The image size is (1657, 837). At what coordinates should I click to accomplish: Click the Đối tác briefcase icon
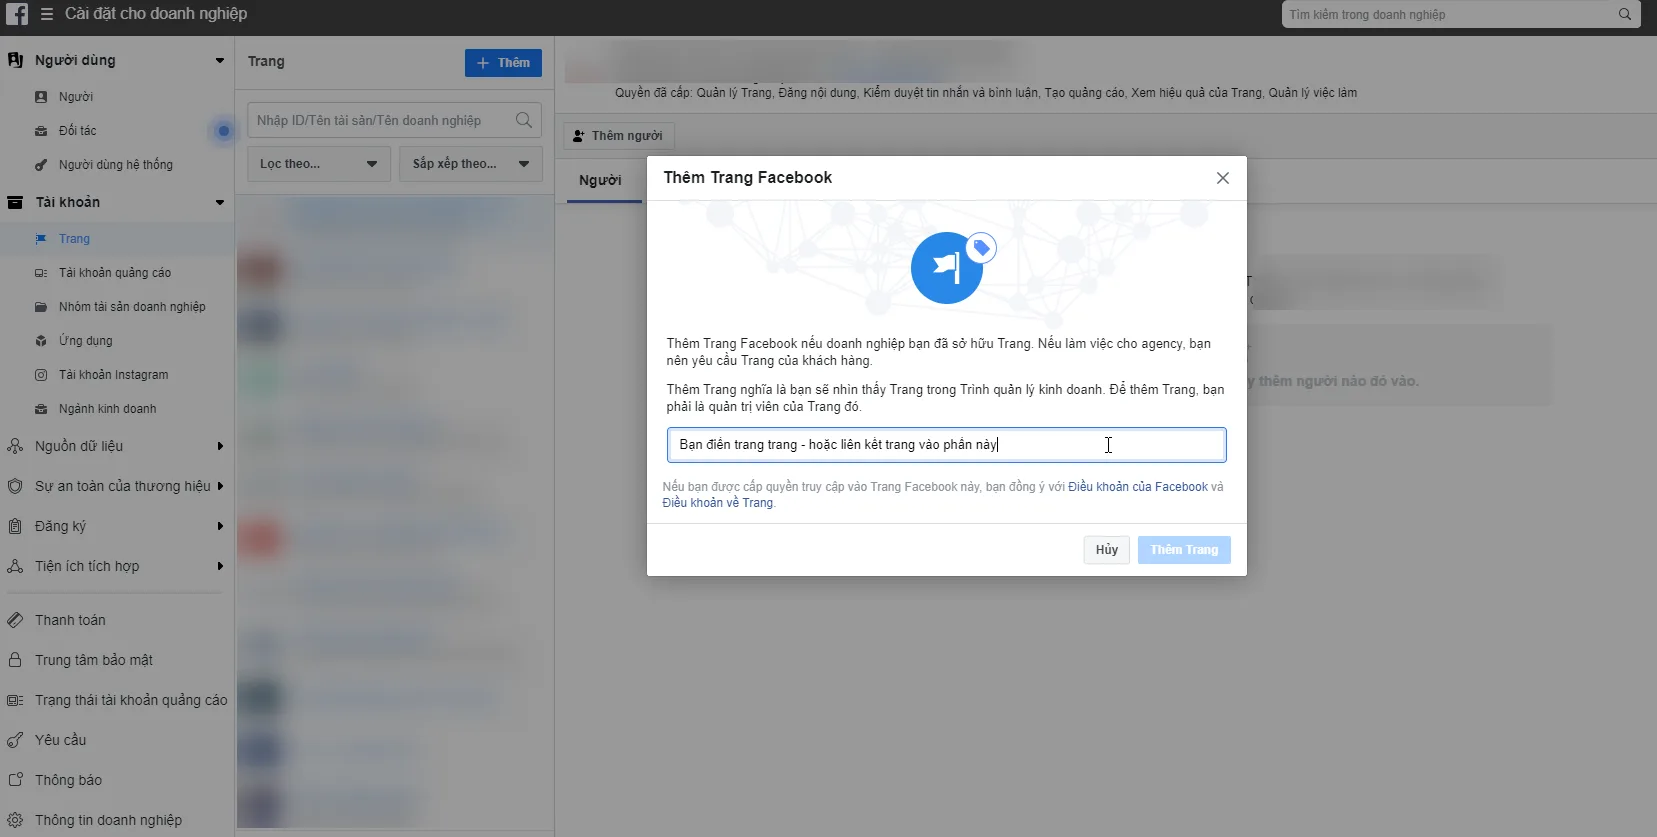(x=41, y=131)
